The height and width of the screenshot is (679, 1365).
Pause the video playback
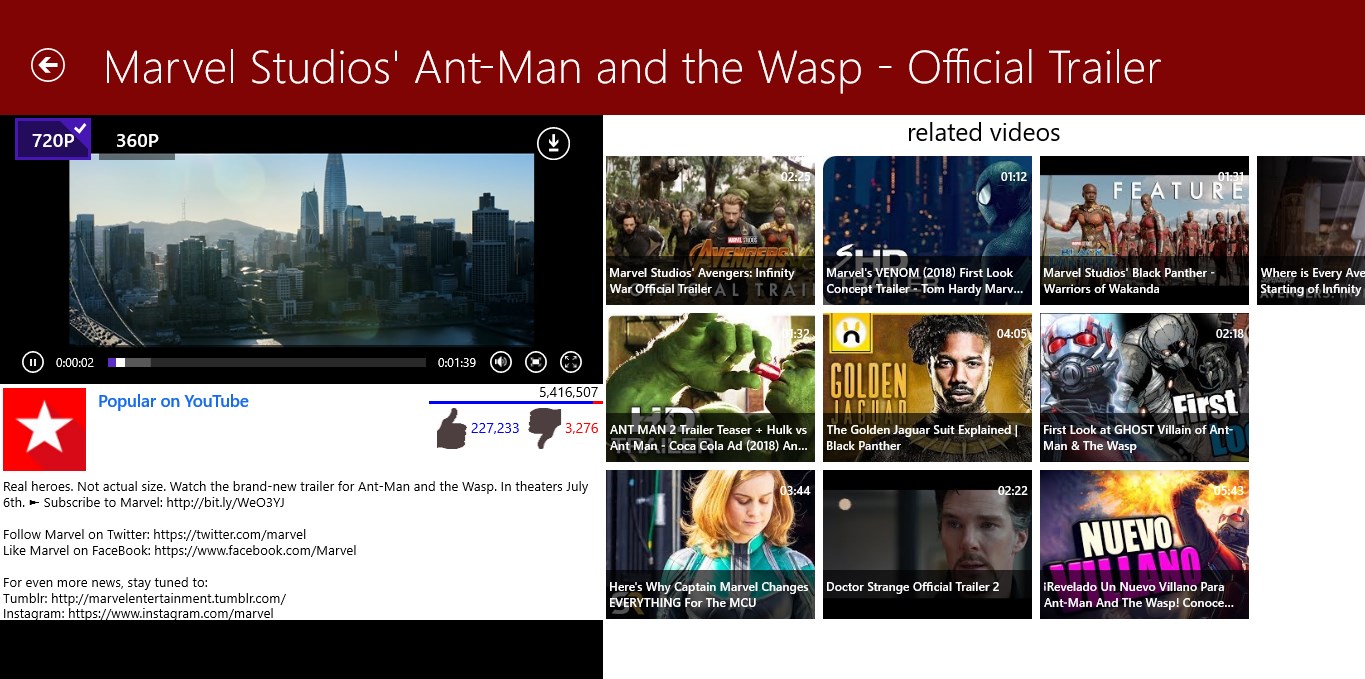tap(33, 362)
